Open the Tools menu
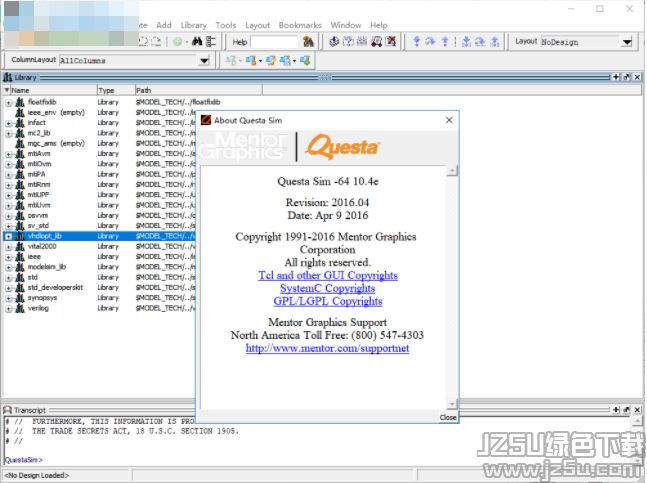The width and height of the screenshot is (647, 483). 226,25
